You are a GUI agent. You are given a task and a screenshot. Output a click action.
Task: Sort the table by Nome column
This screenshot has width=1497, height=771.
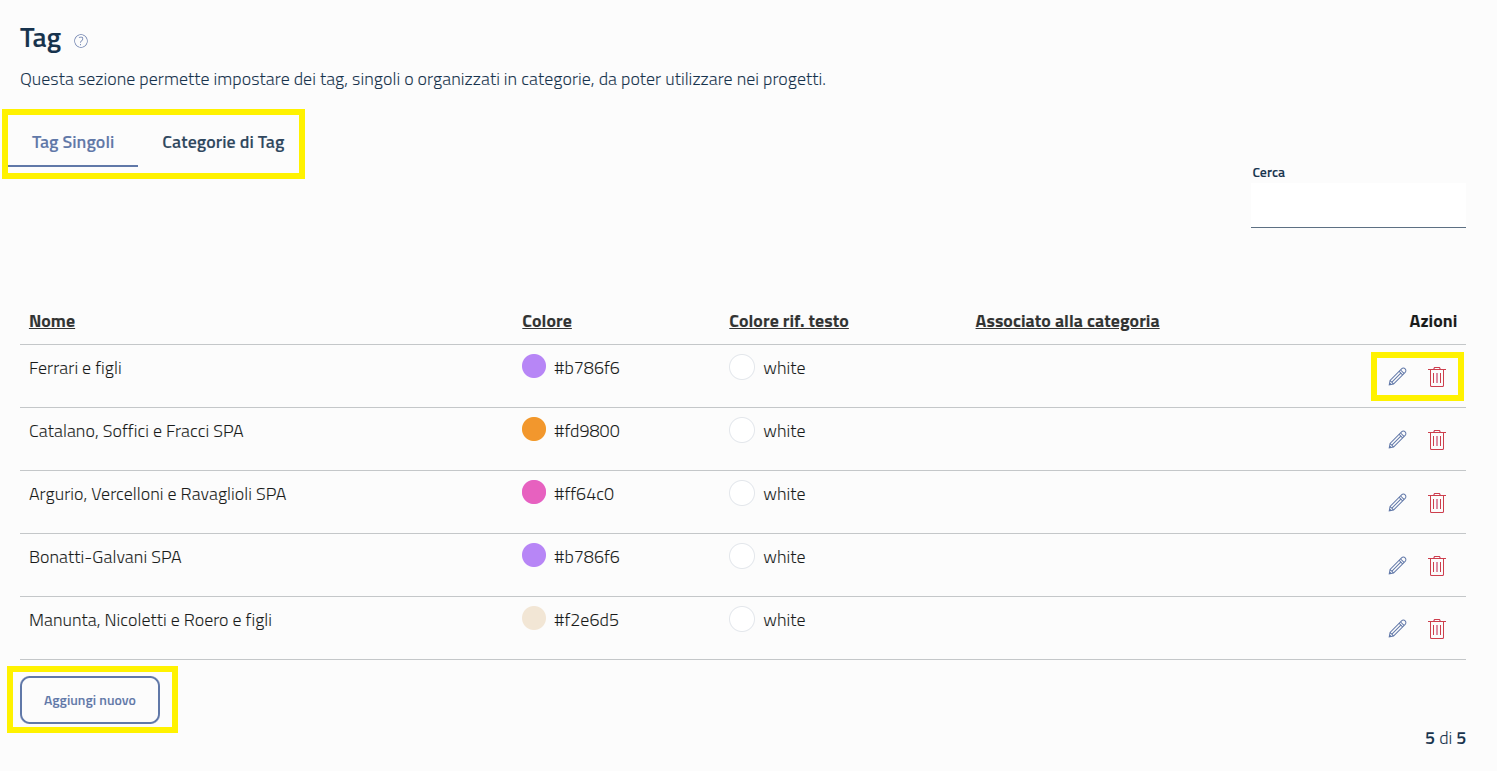click(x=52, y=321)
